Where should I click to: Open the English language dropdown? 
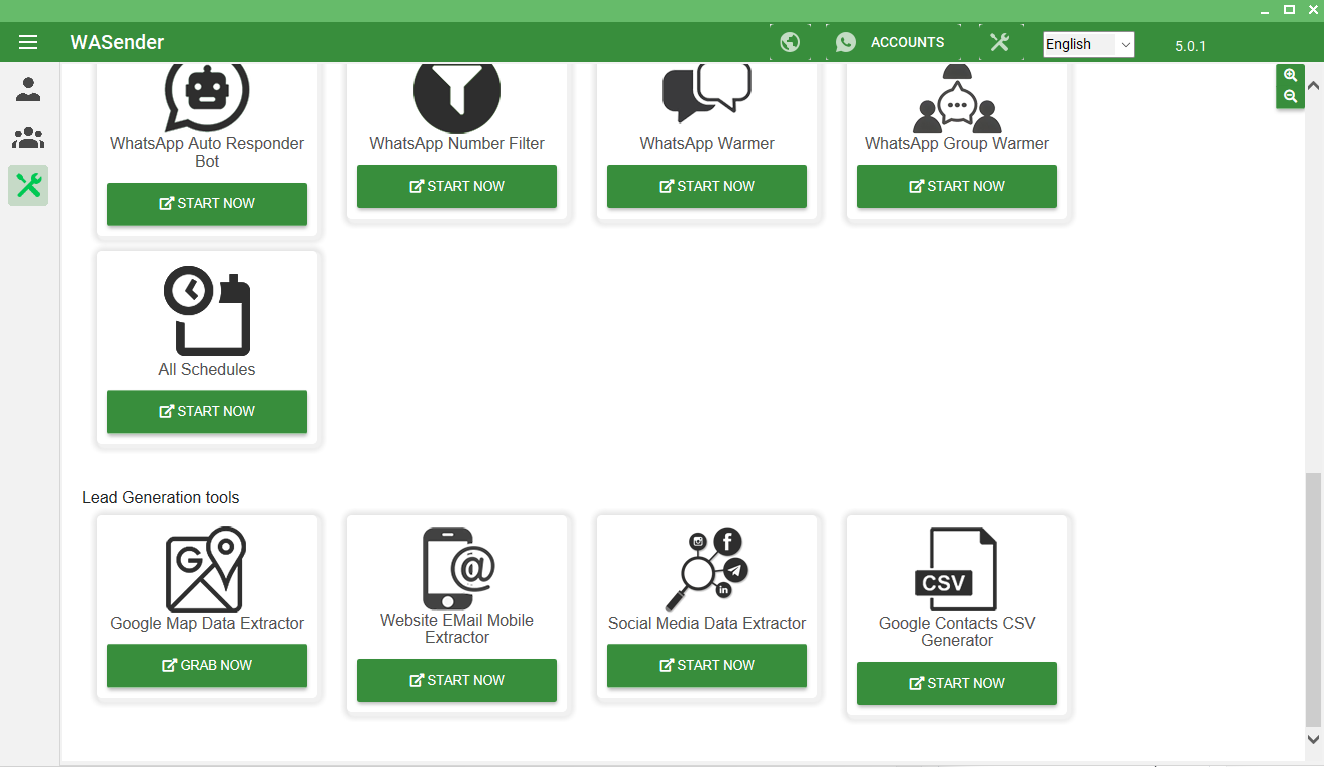(1088, 44)
